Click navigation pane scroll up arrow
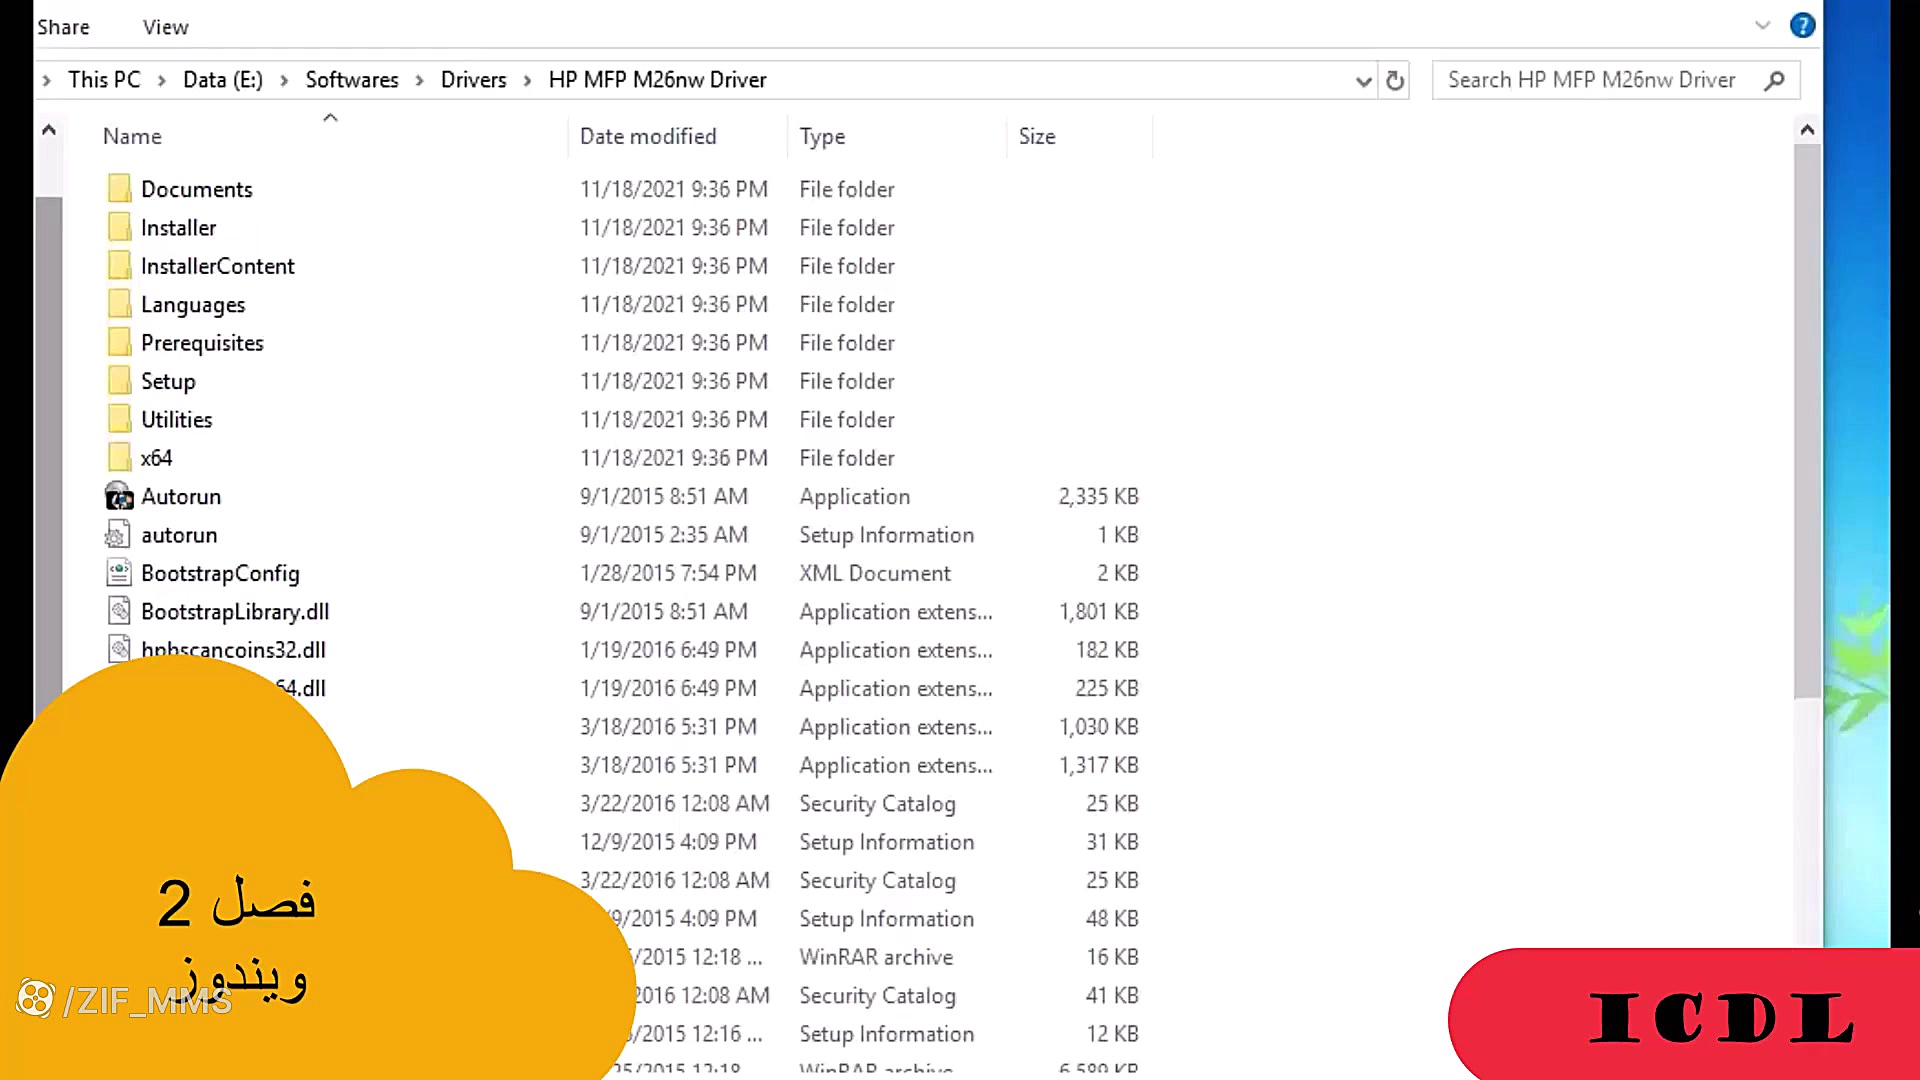Screen dimensions: 1920x1080 click(x=48, y=130)
